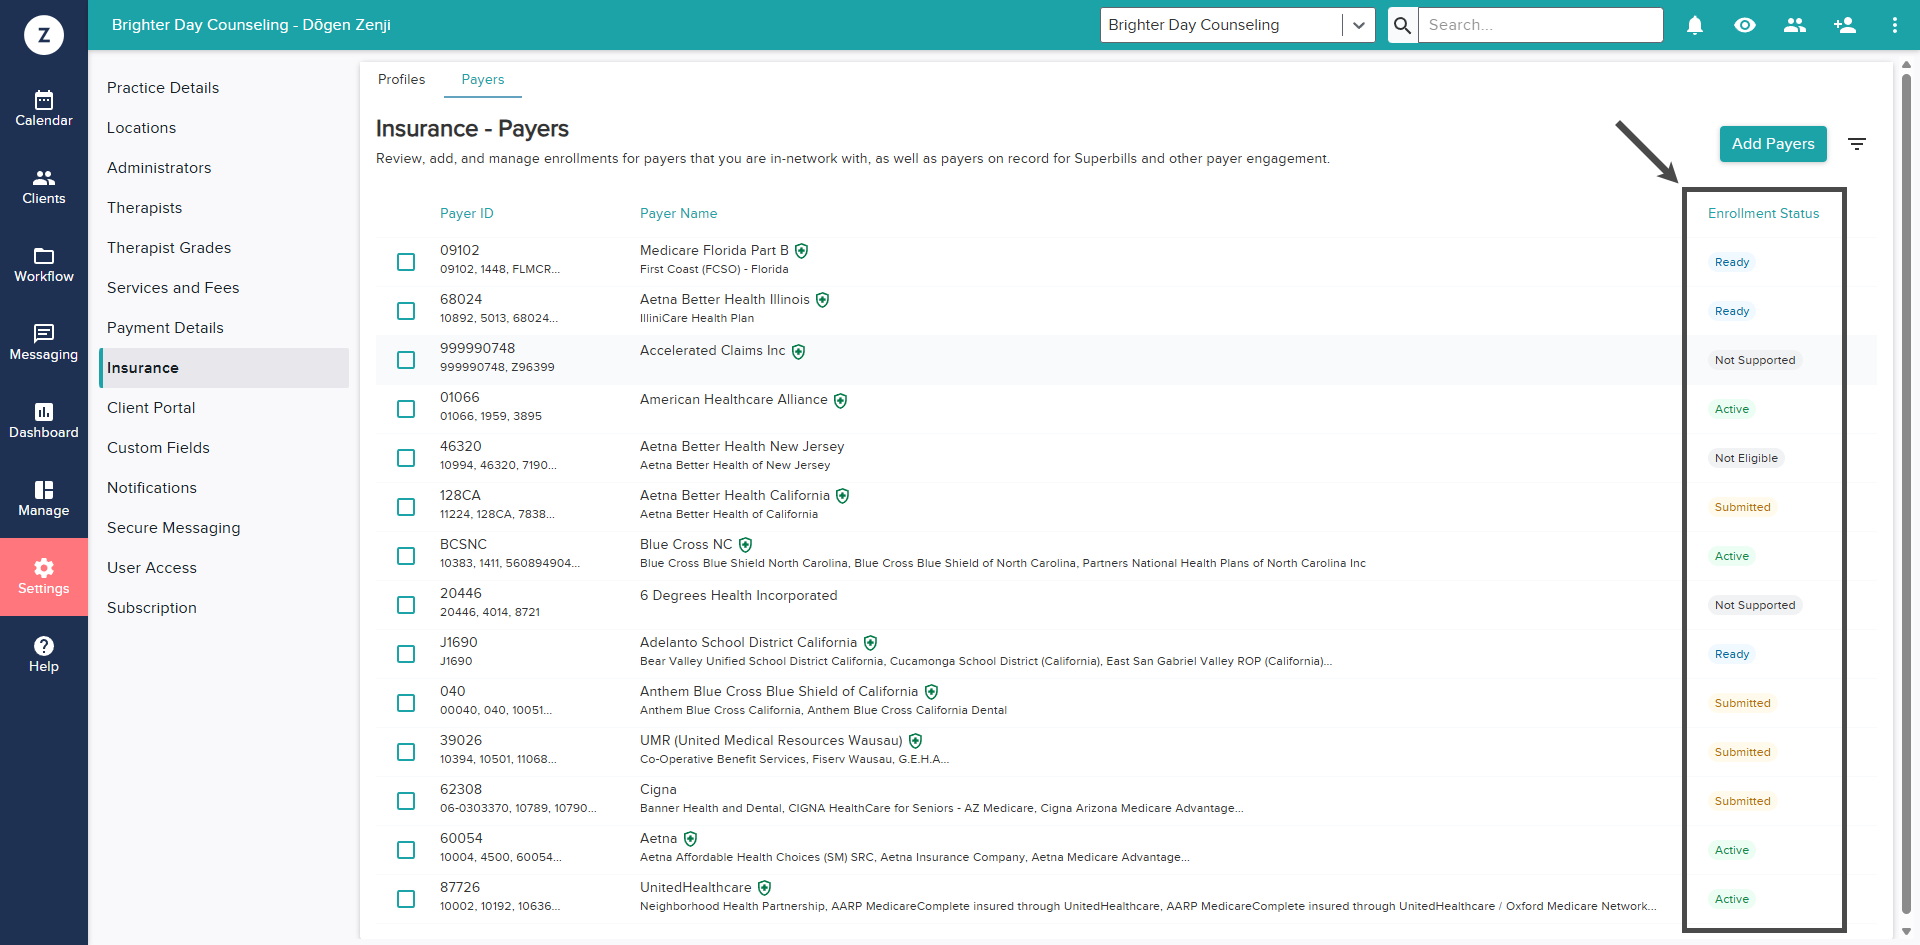Click shield icon beside Aetna Better Health California
Screen dimensions: 1920x945
(843, 496)
